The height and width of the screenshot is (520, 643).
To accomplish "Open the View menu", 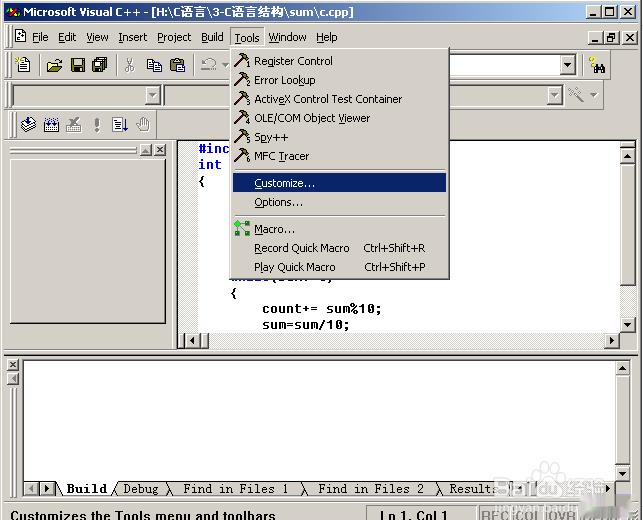I will pyautogui.click(x=97, y=37).
